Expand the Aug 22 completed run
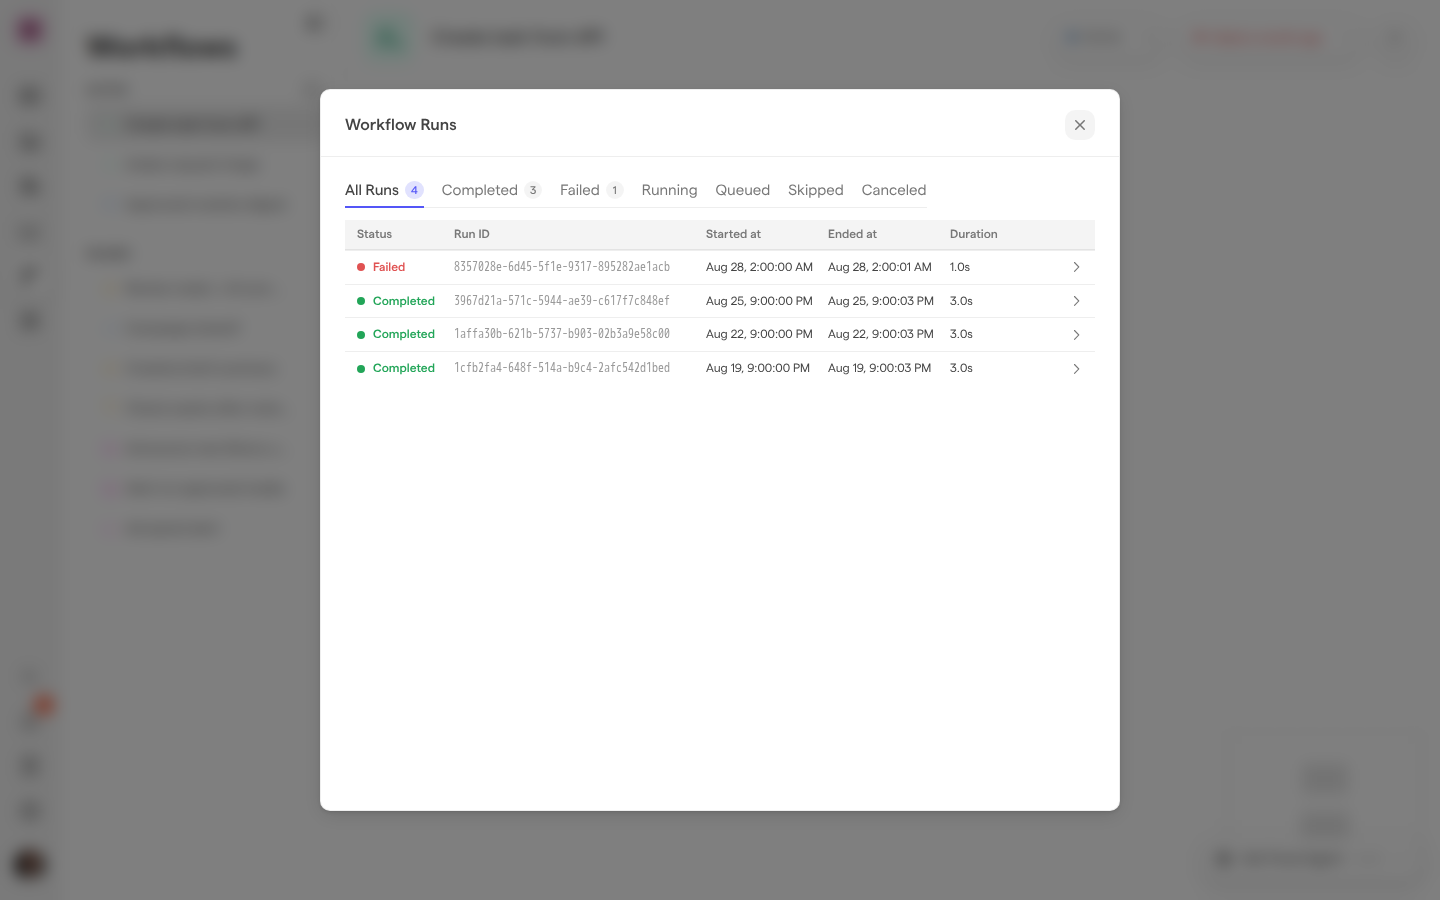 [1076, 335]
